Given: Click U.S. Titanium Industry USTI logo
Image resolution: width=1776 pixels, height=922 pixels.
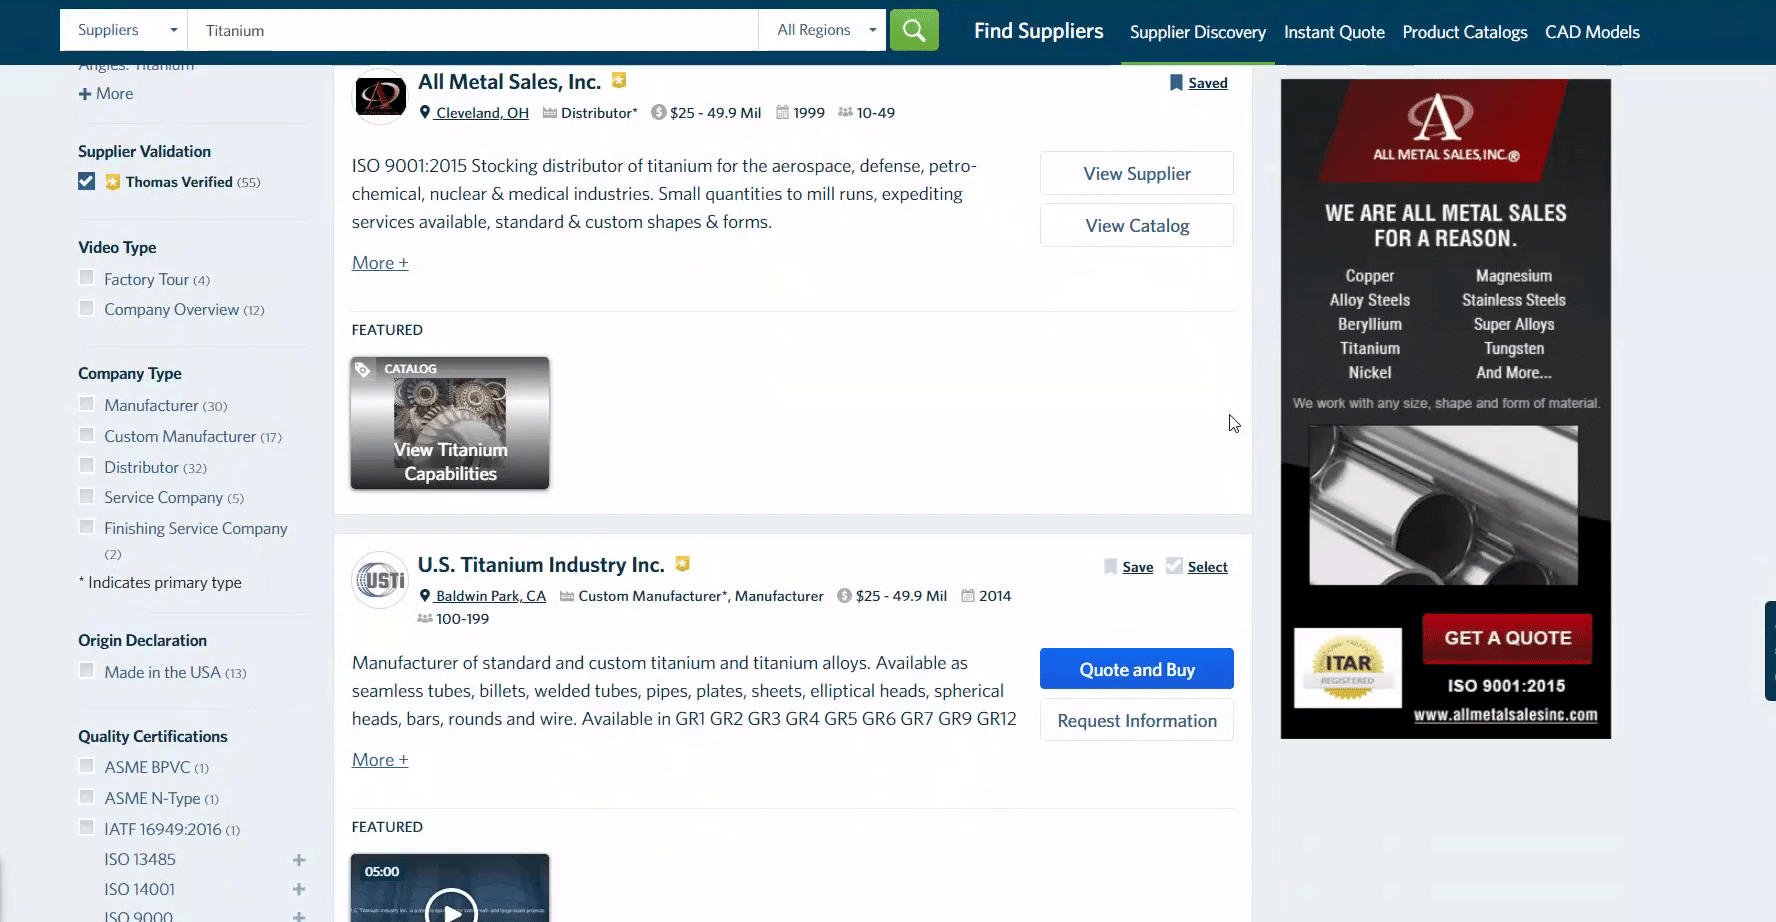Looking at the screenshot, I should [x=380, y=580].
